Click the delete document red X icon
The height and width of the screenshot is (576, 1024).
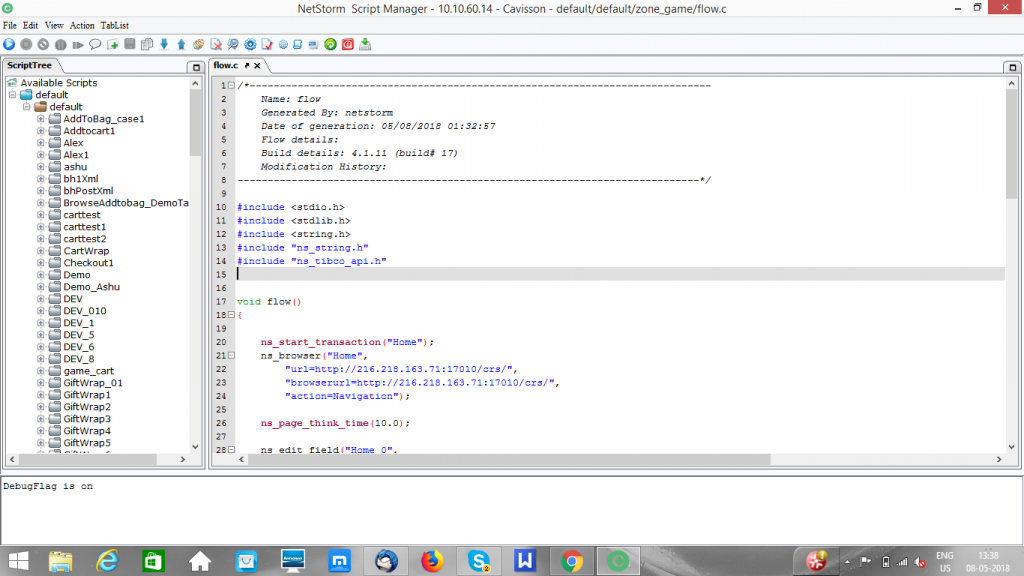pos(216,44)
